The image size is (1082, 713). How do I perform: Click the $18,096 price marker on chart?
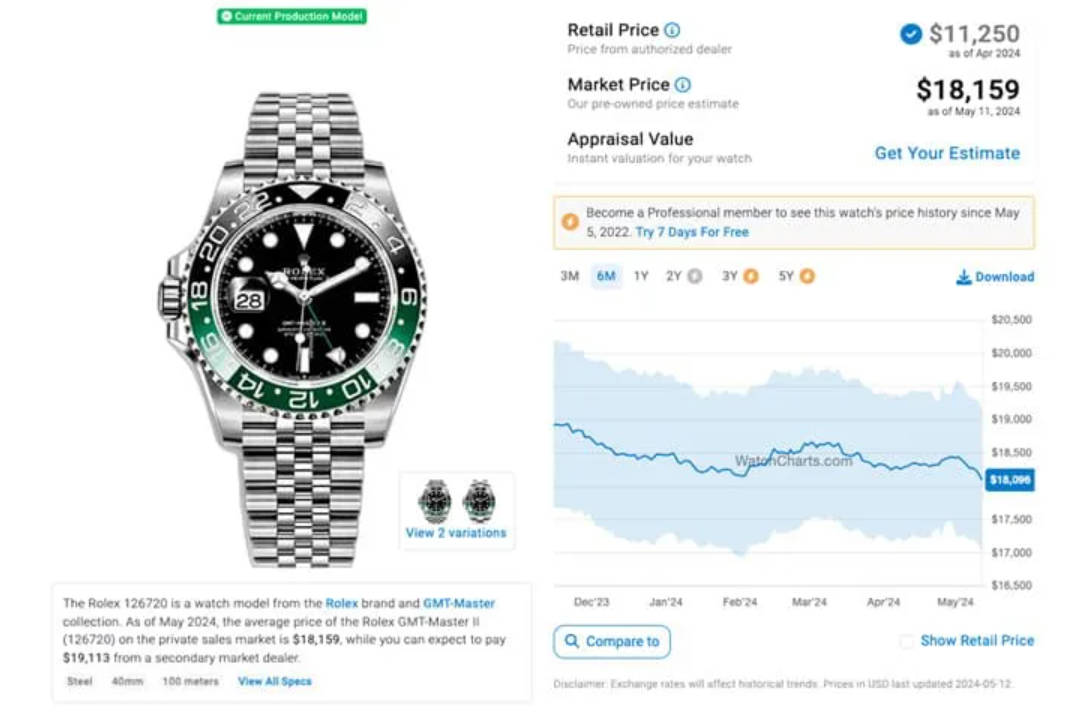[1010, 480]
